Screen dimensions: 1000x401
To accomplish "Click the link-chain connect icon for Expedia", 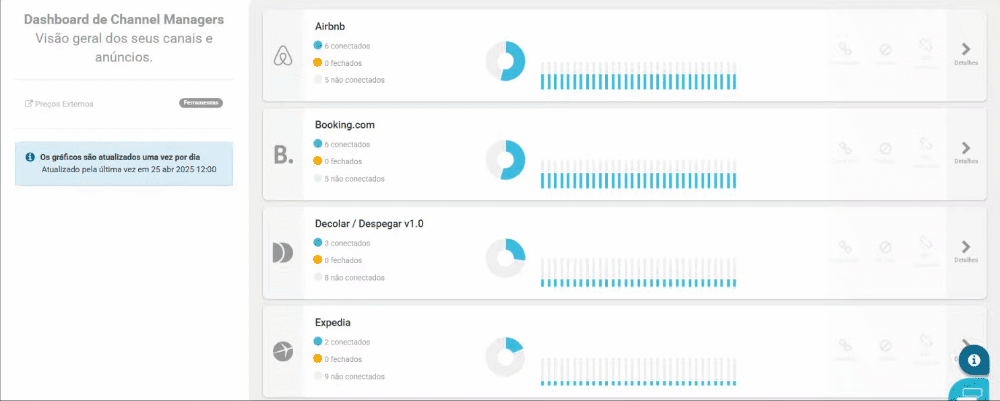I will pos(844,345).
